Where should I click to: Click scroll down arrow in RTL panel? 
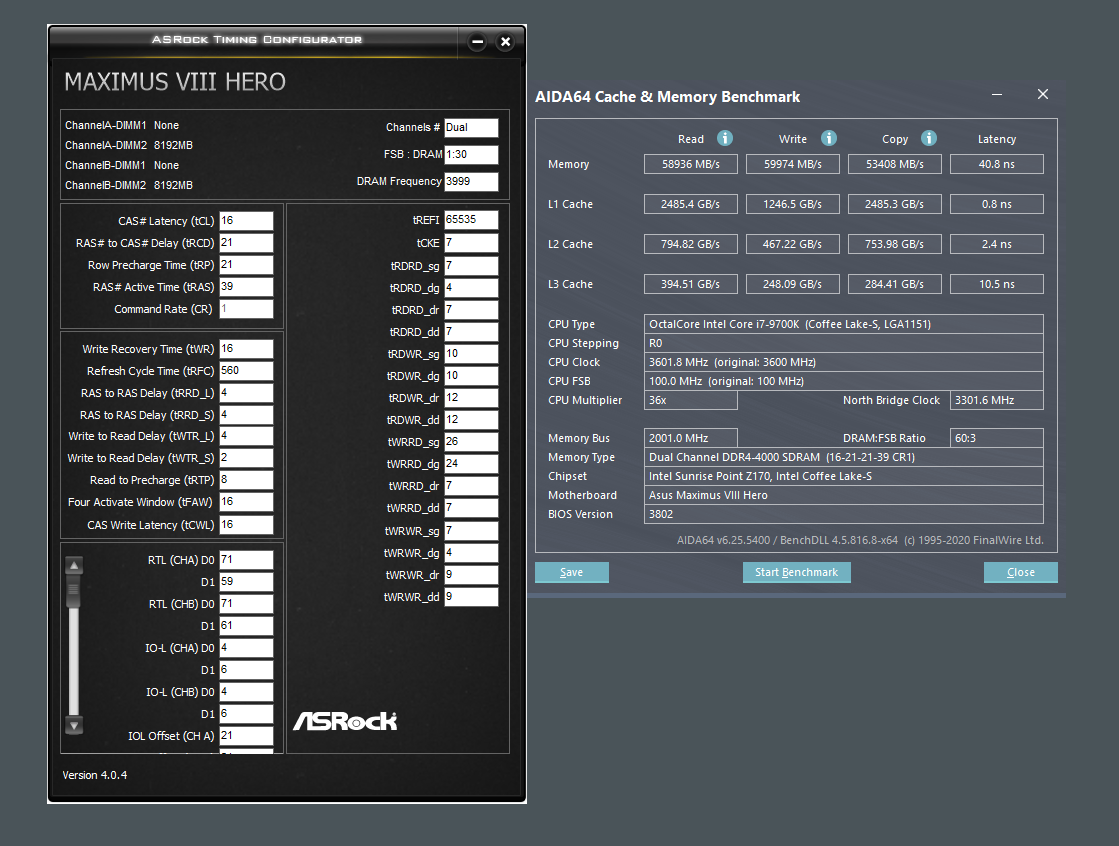pyautogui.click(x=74, y=725)
